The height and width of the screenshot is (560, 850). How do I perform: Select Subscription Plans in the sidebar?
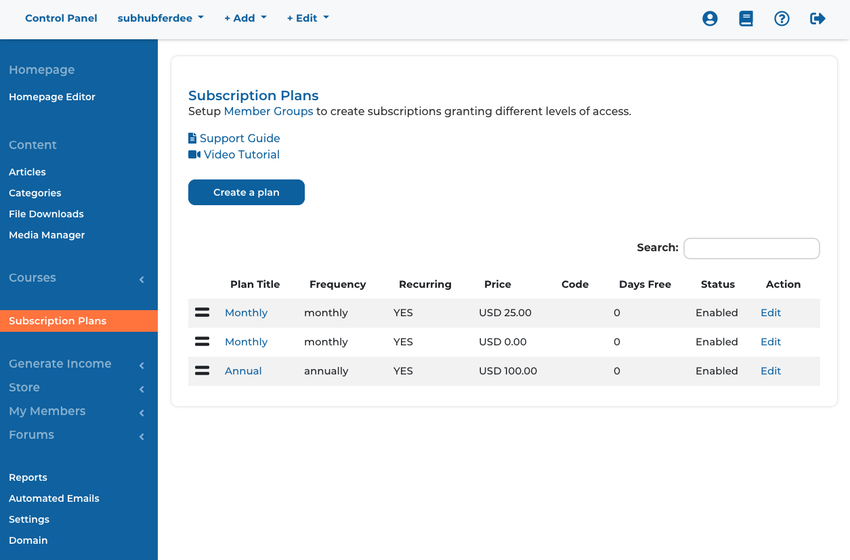coord(79,321)
